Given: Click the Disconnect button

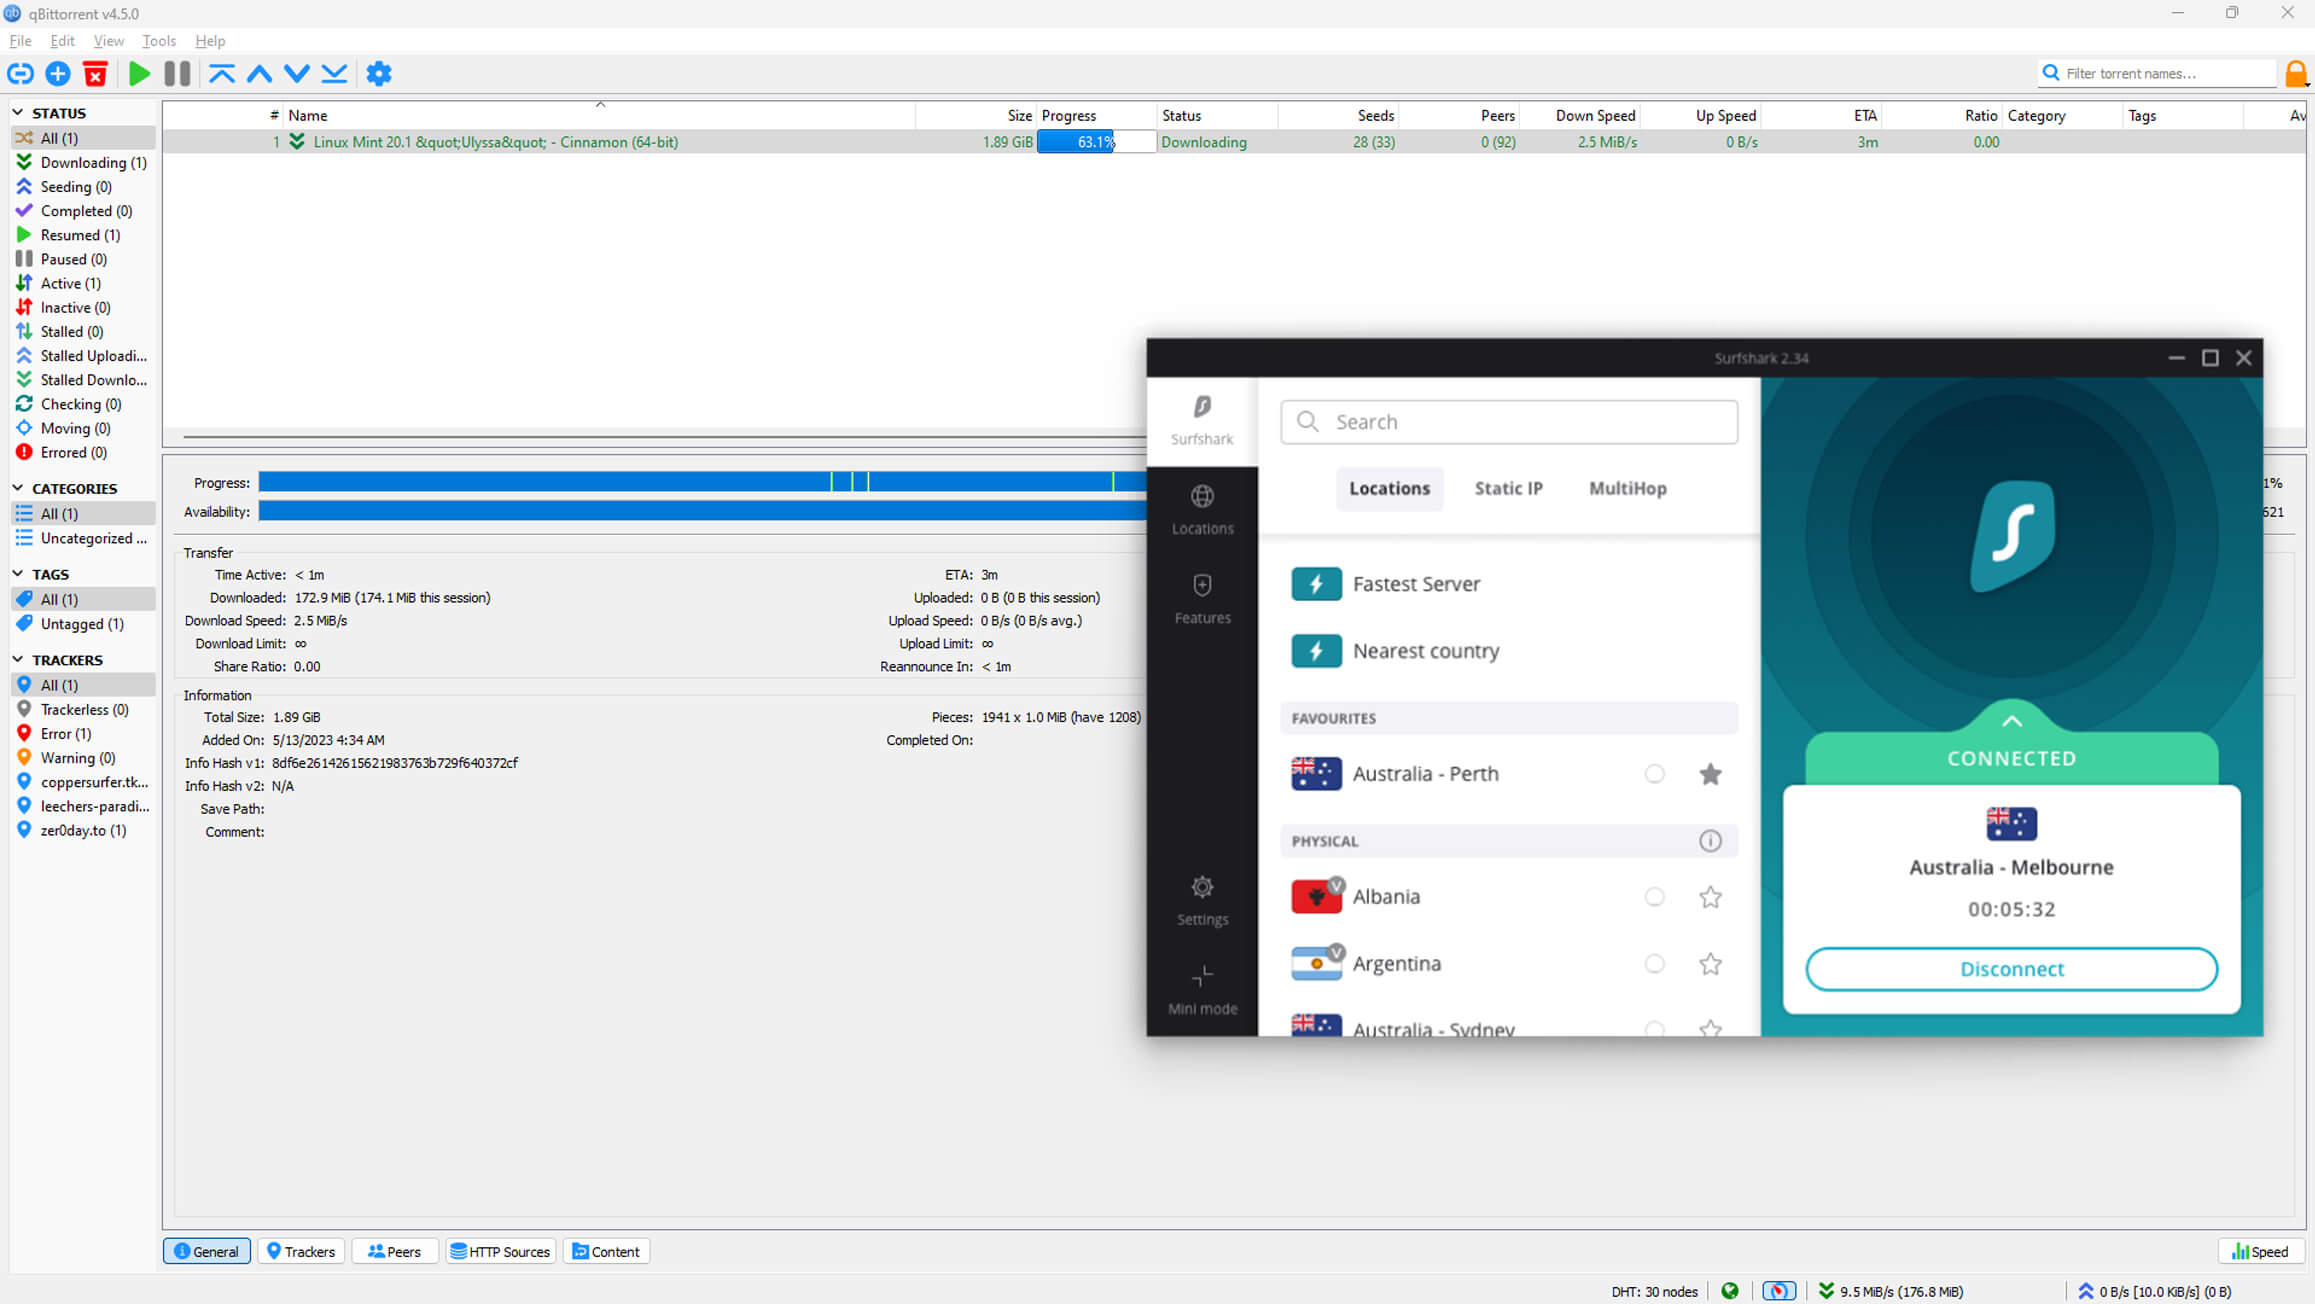Looking at the screenshot, I should pyautogui.click(x=2011, y=969).
